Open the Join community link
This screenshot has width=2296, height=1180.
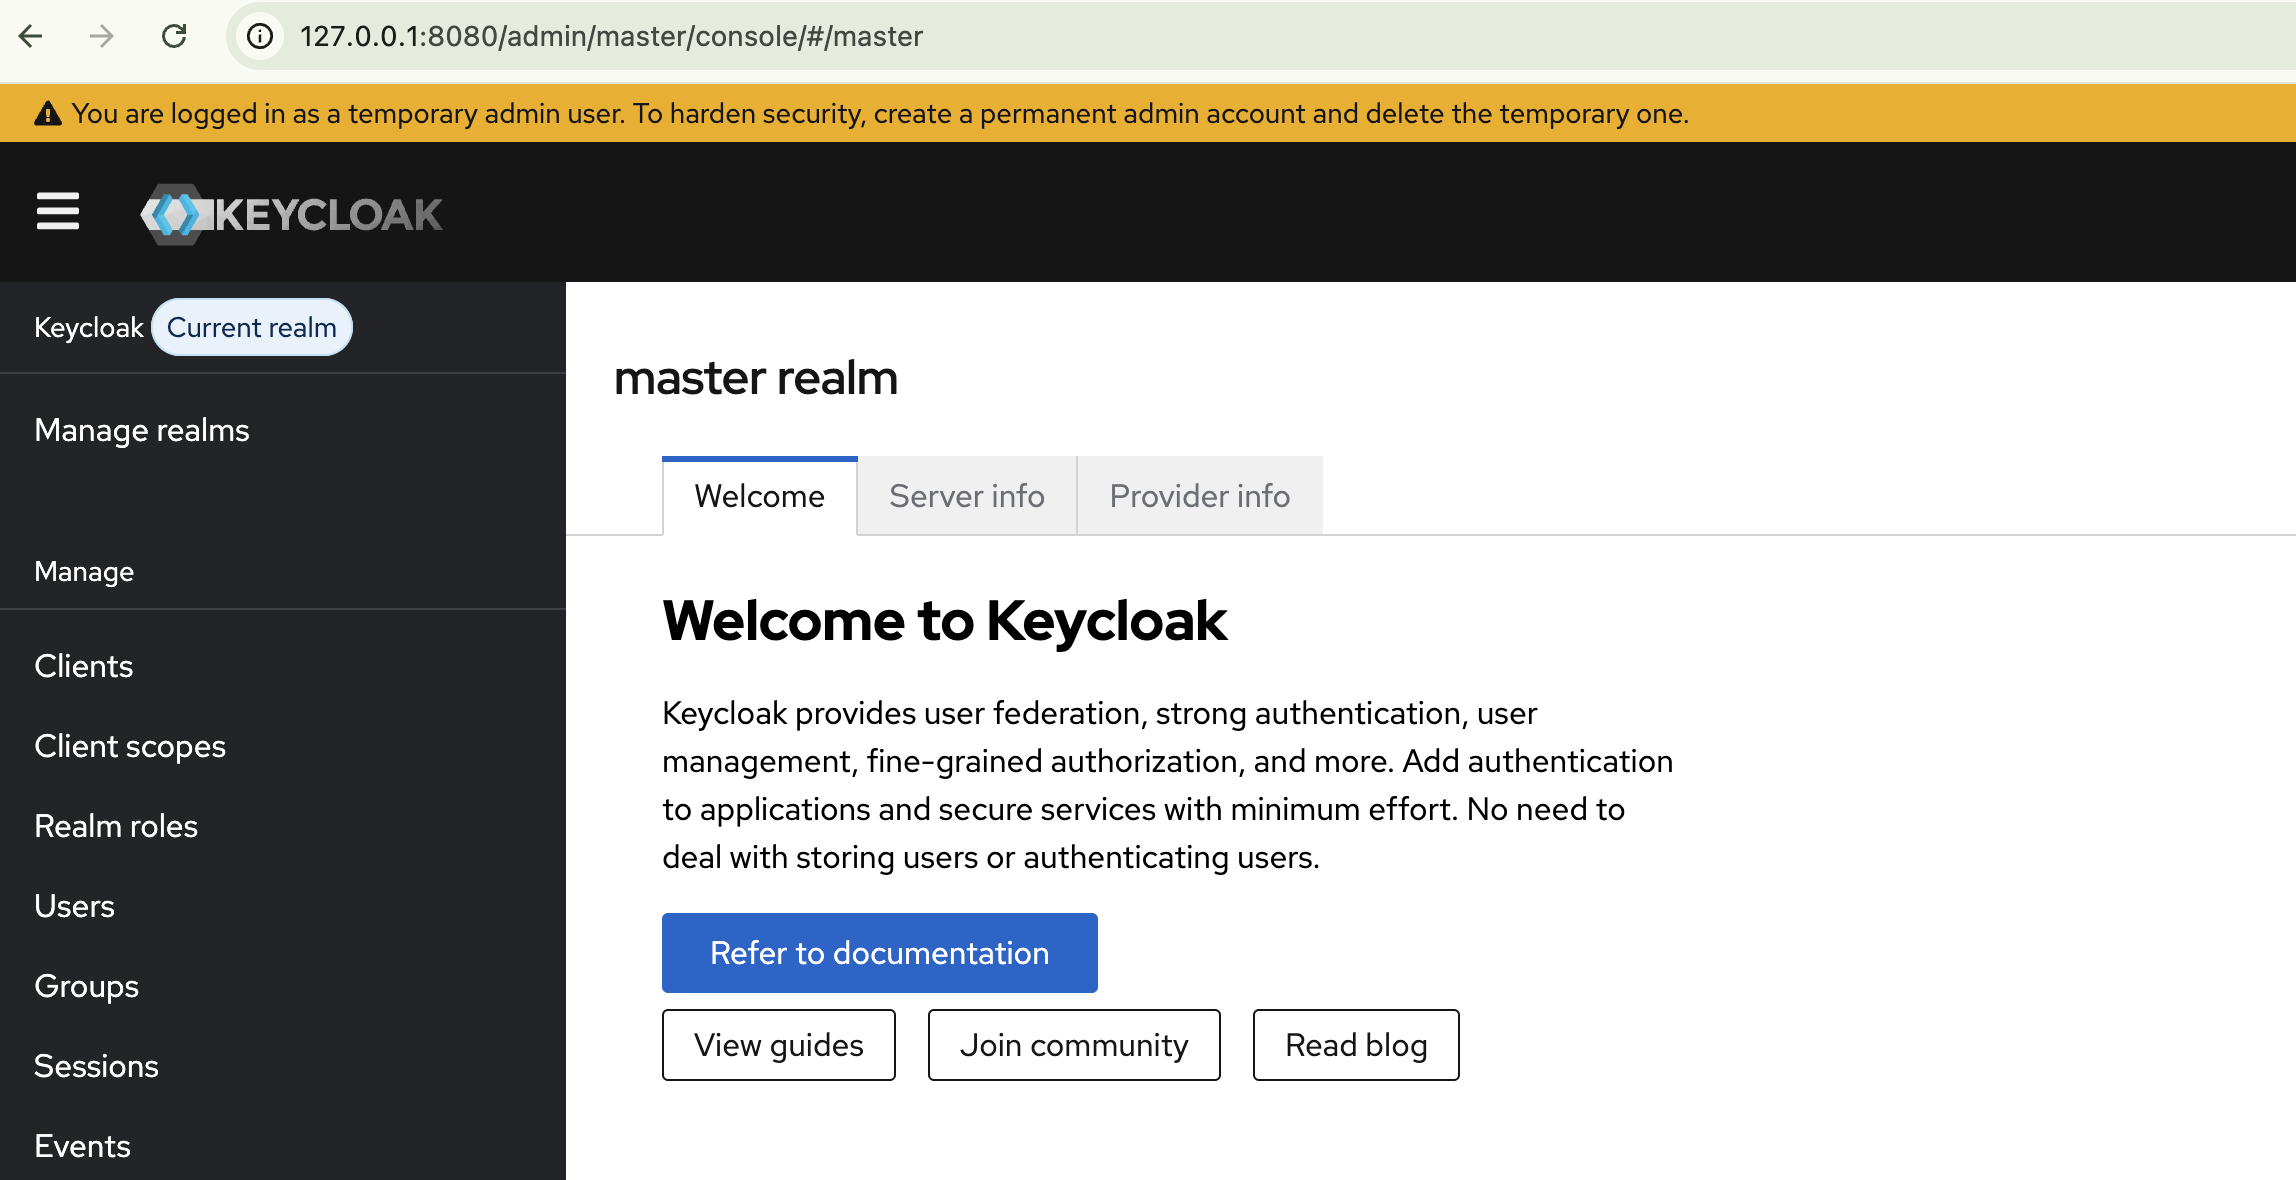[1074, 1045]
